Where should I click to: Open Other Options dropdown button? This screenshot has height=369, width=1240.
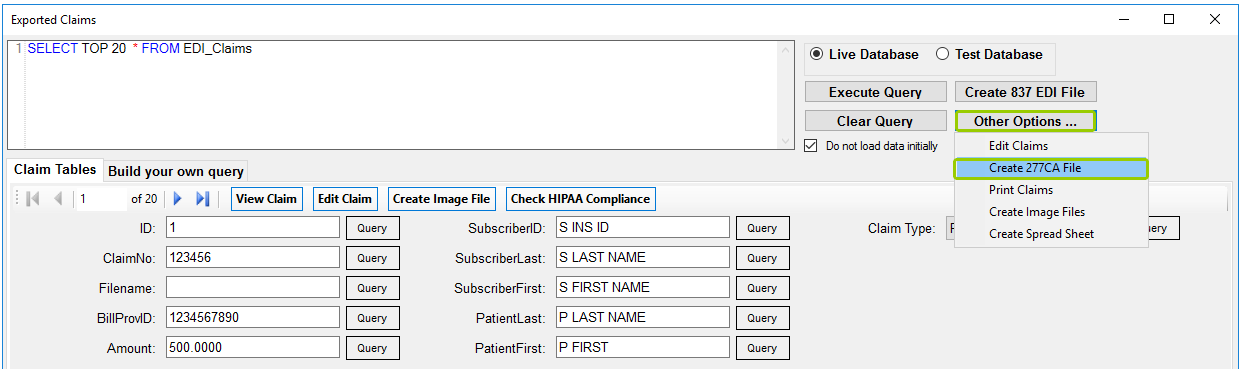tap(1025, 121)
